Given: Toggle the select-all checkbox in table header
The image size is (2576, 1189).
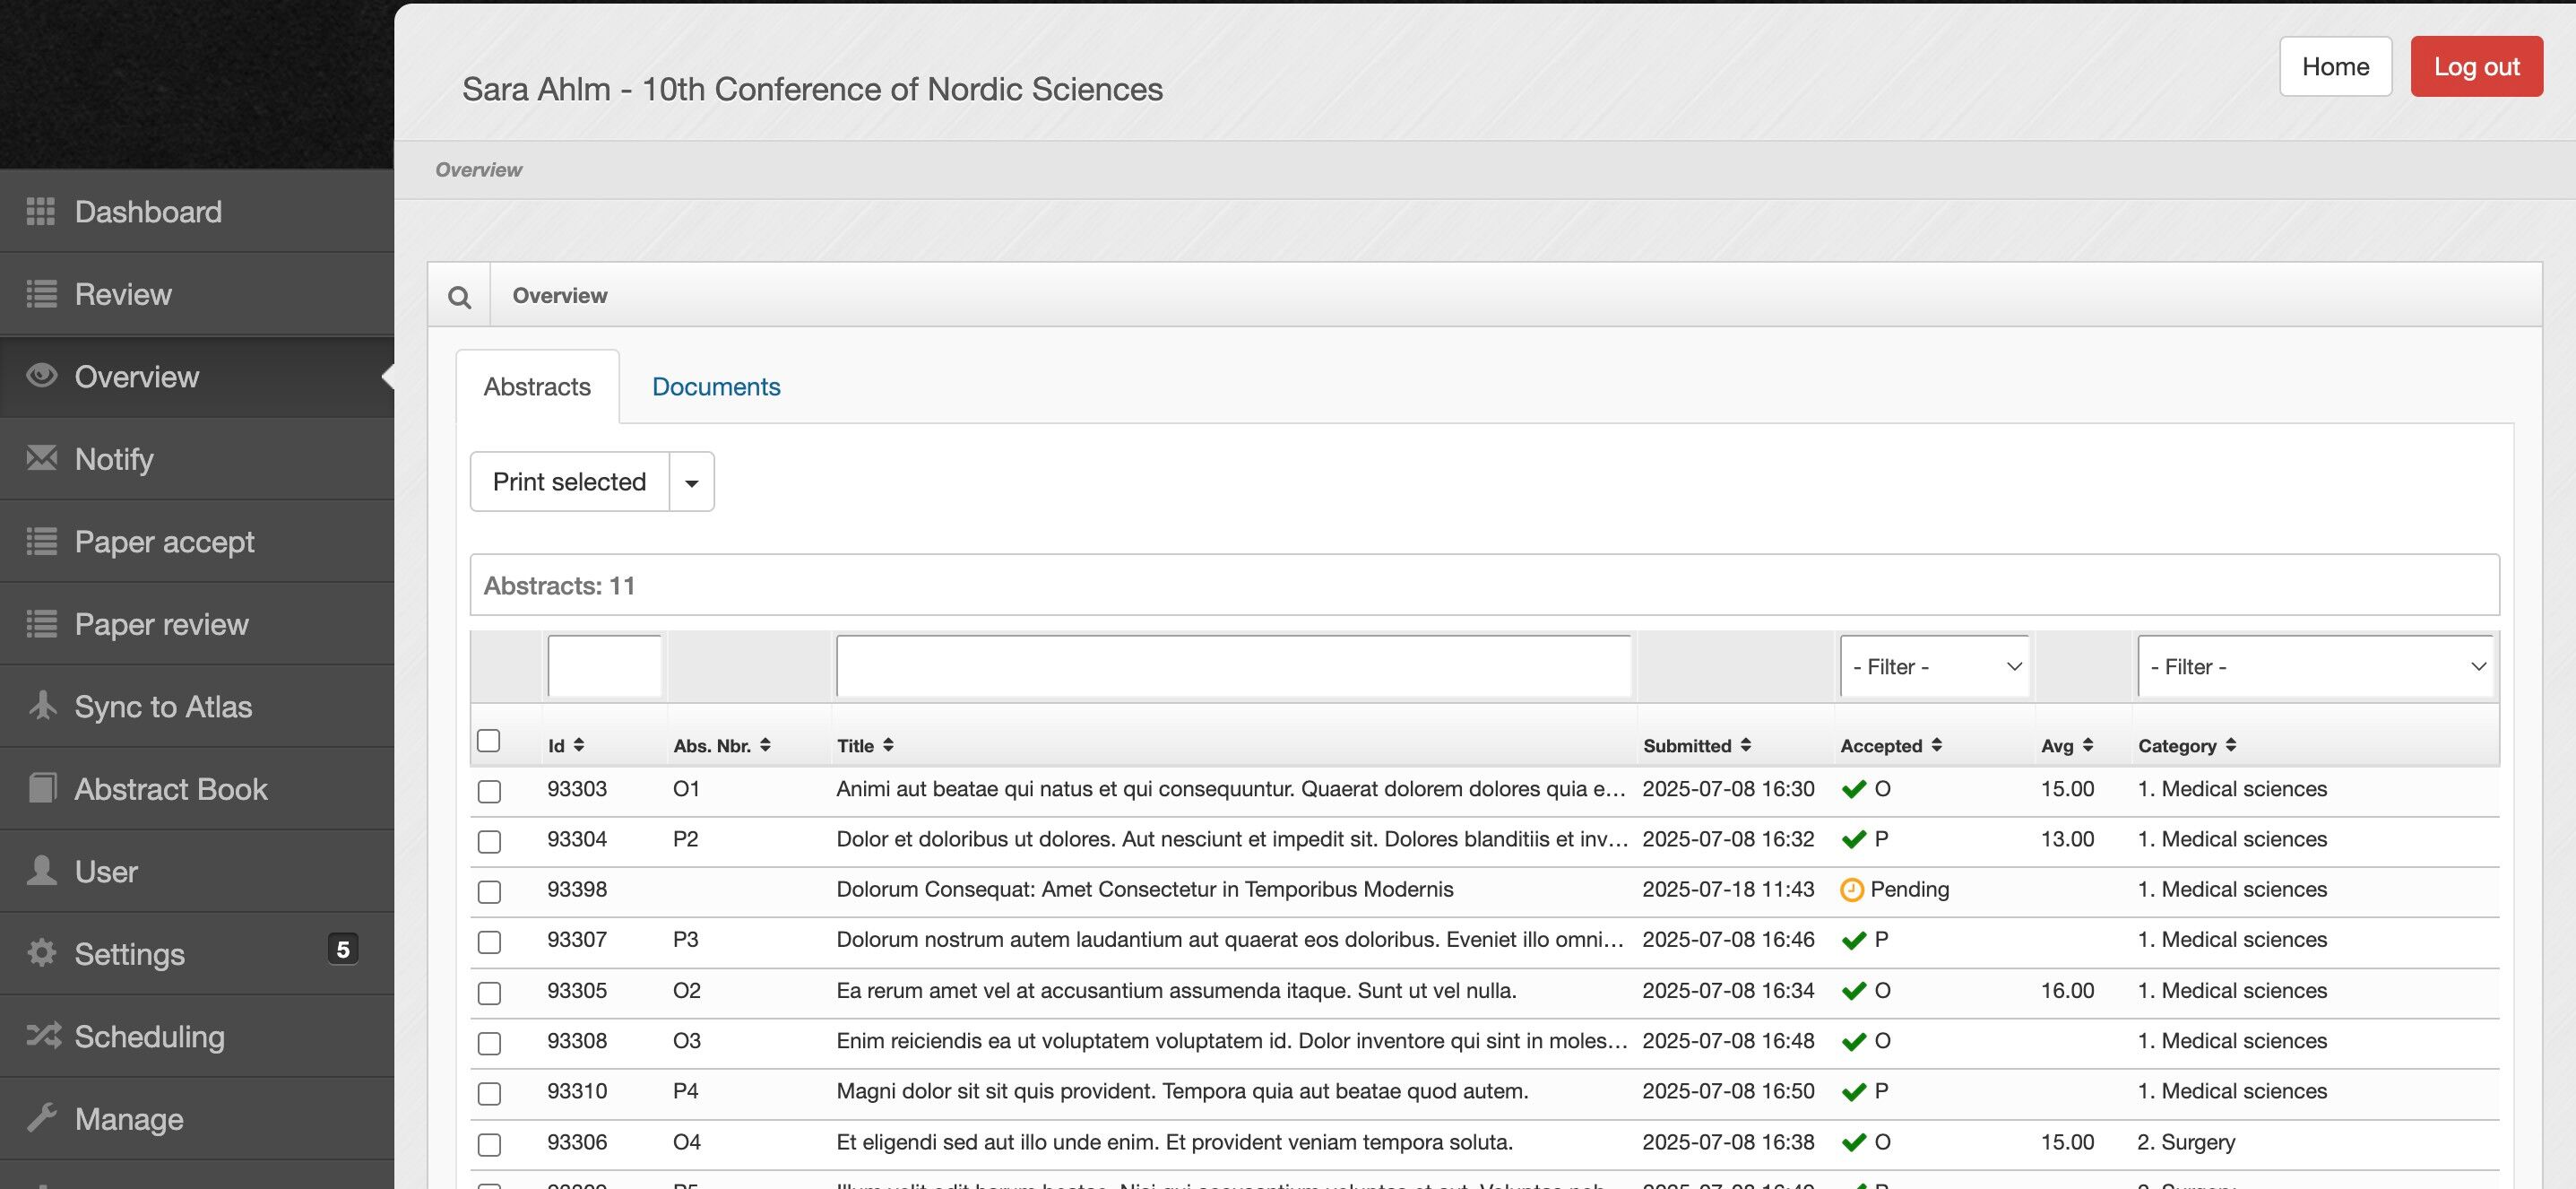Looking at the screenshot, I should click(488, 741).
